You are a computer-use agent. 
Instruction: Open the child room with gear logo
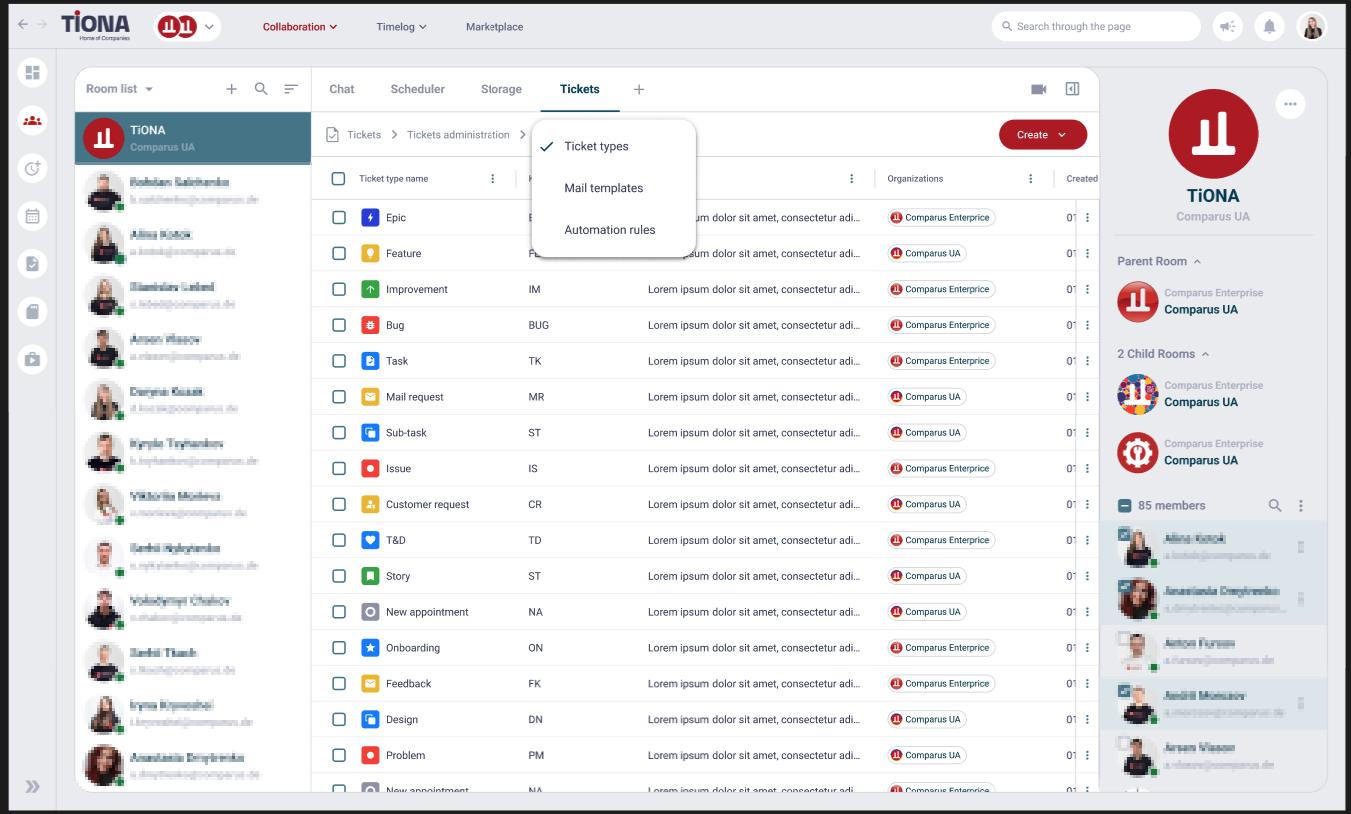(1138, 453)
